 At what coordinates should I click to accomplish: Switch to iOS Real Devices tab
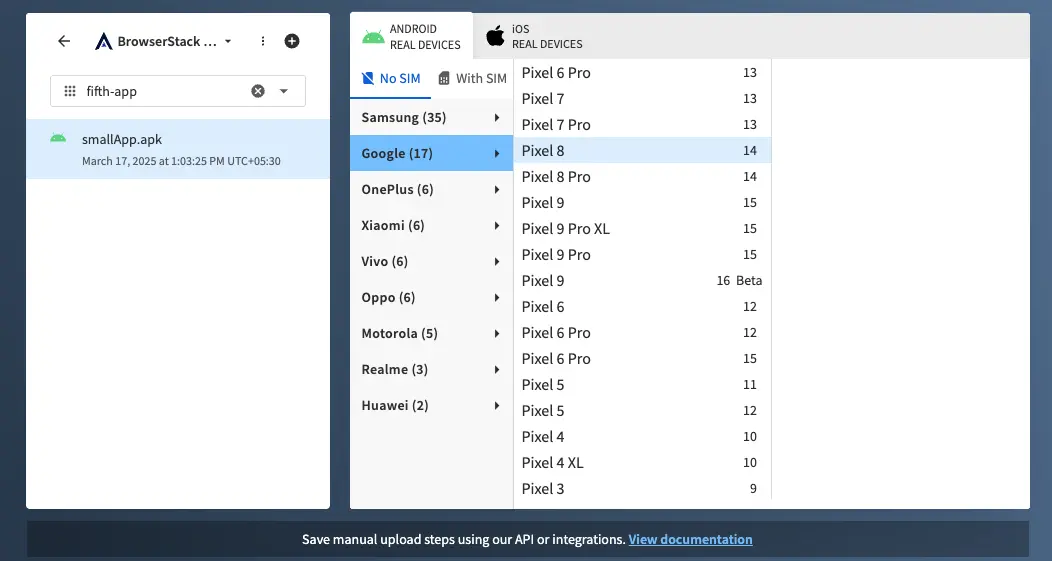click(535, 37)
